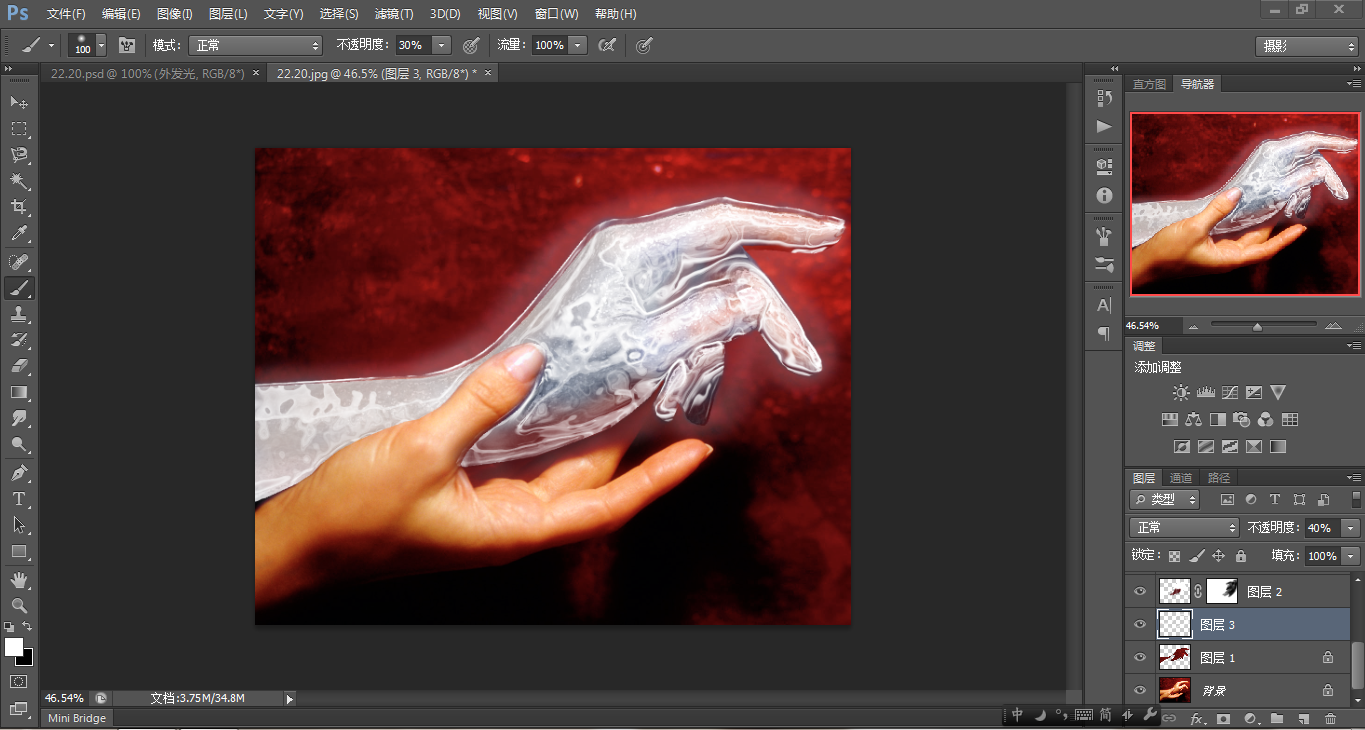1365x730 pixels.
Task: Select the Magic Wand tool
Action: tap(19, 181)
